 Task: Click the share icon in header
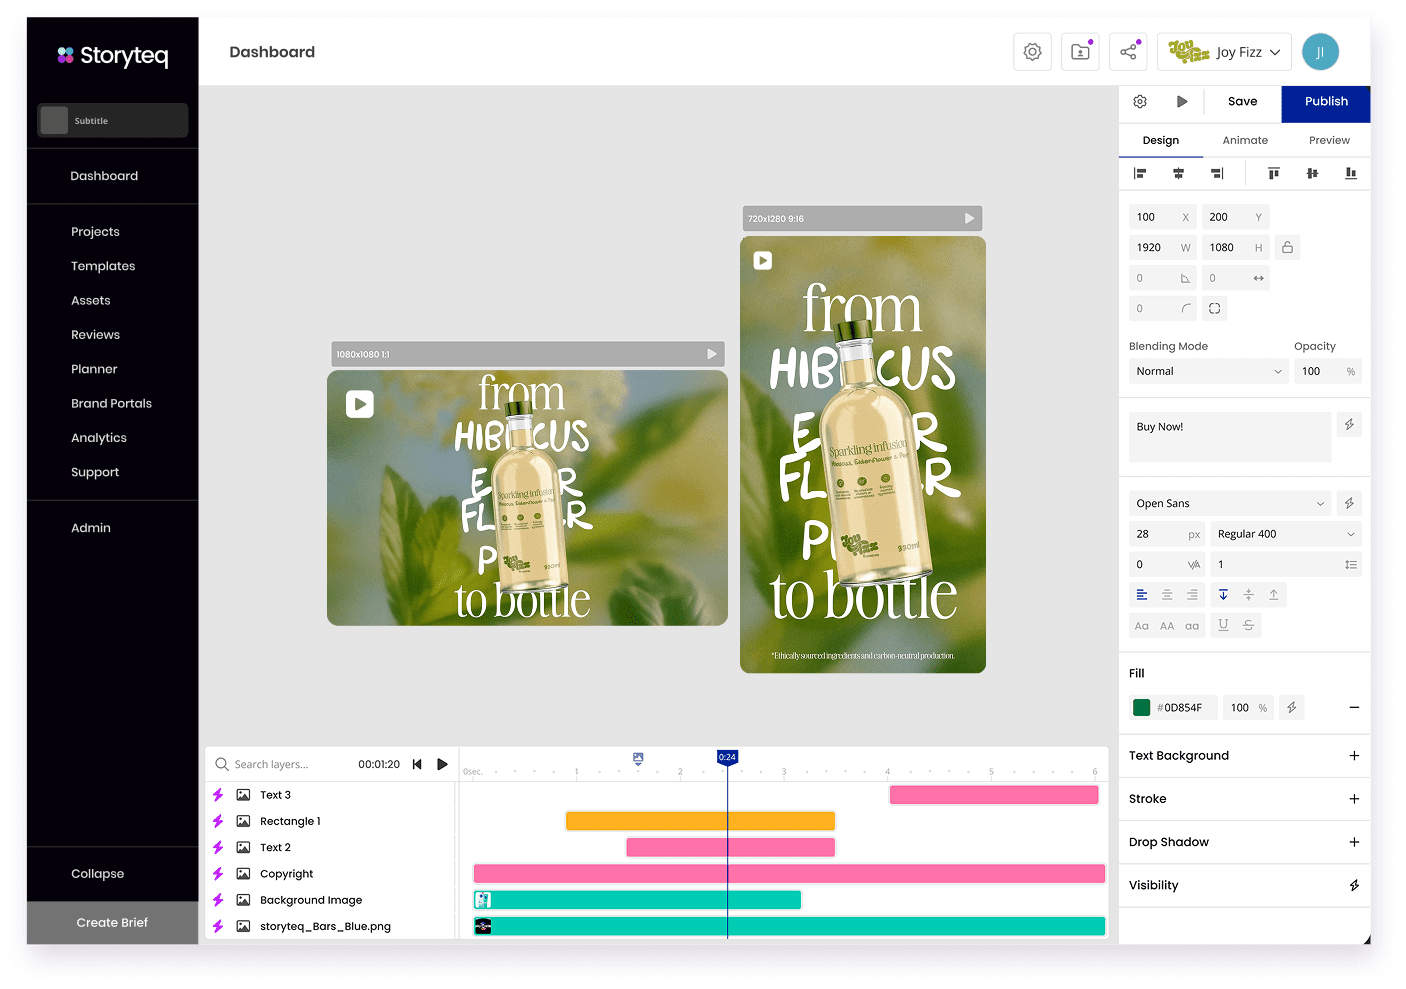point(1128,52)
